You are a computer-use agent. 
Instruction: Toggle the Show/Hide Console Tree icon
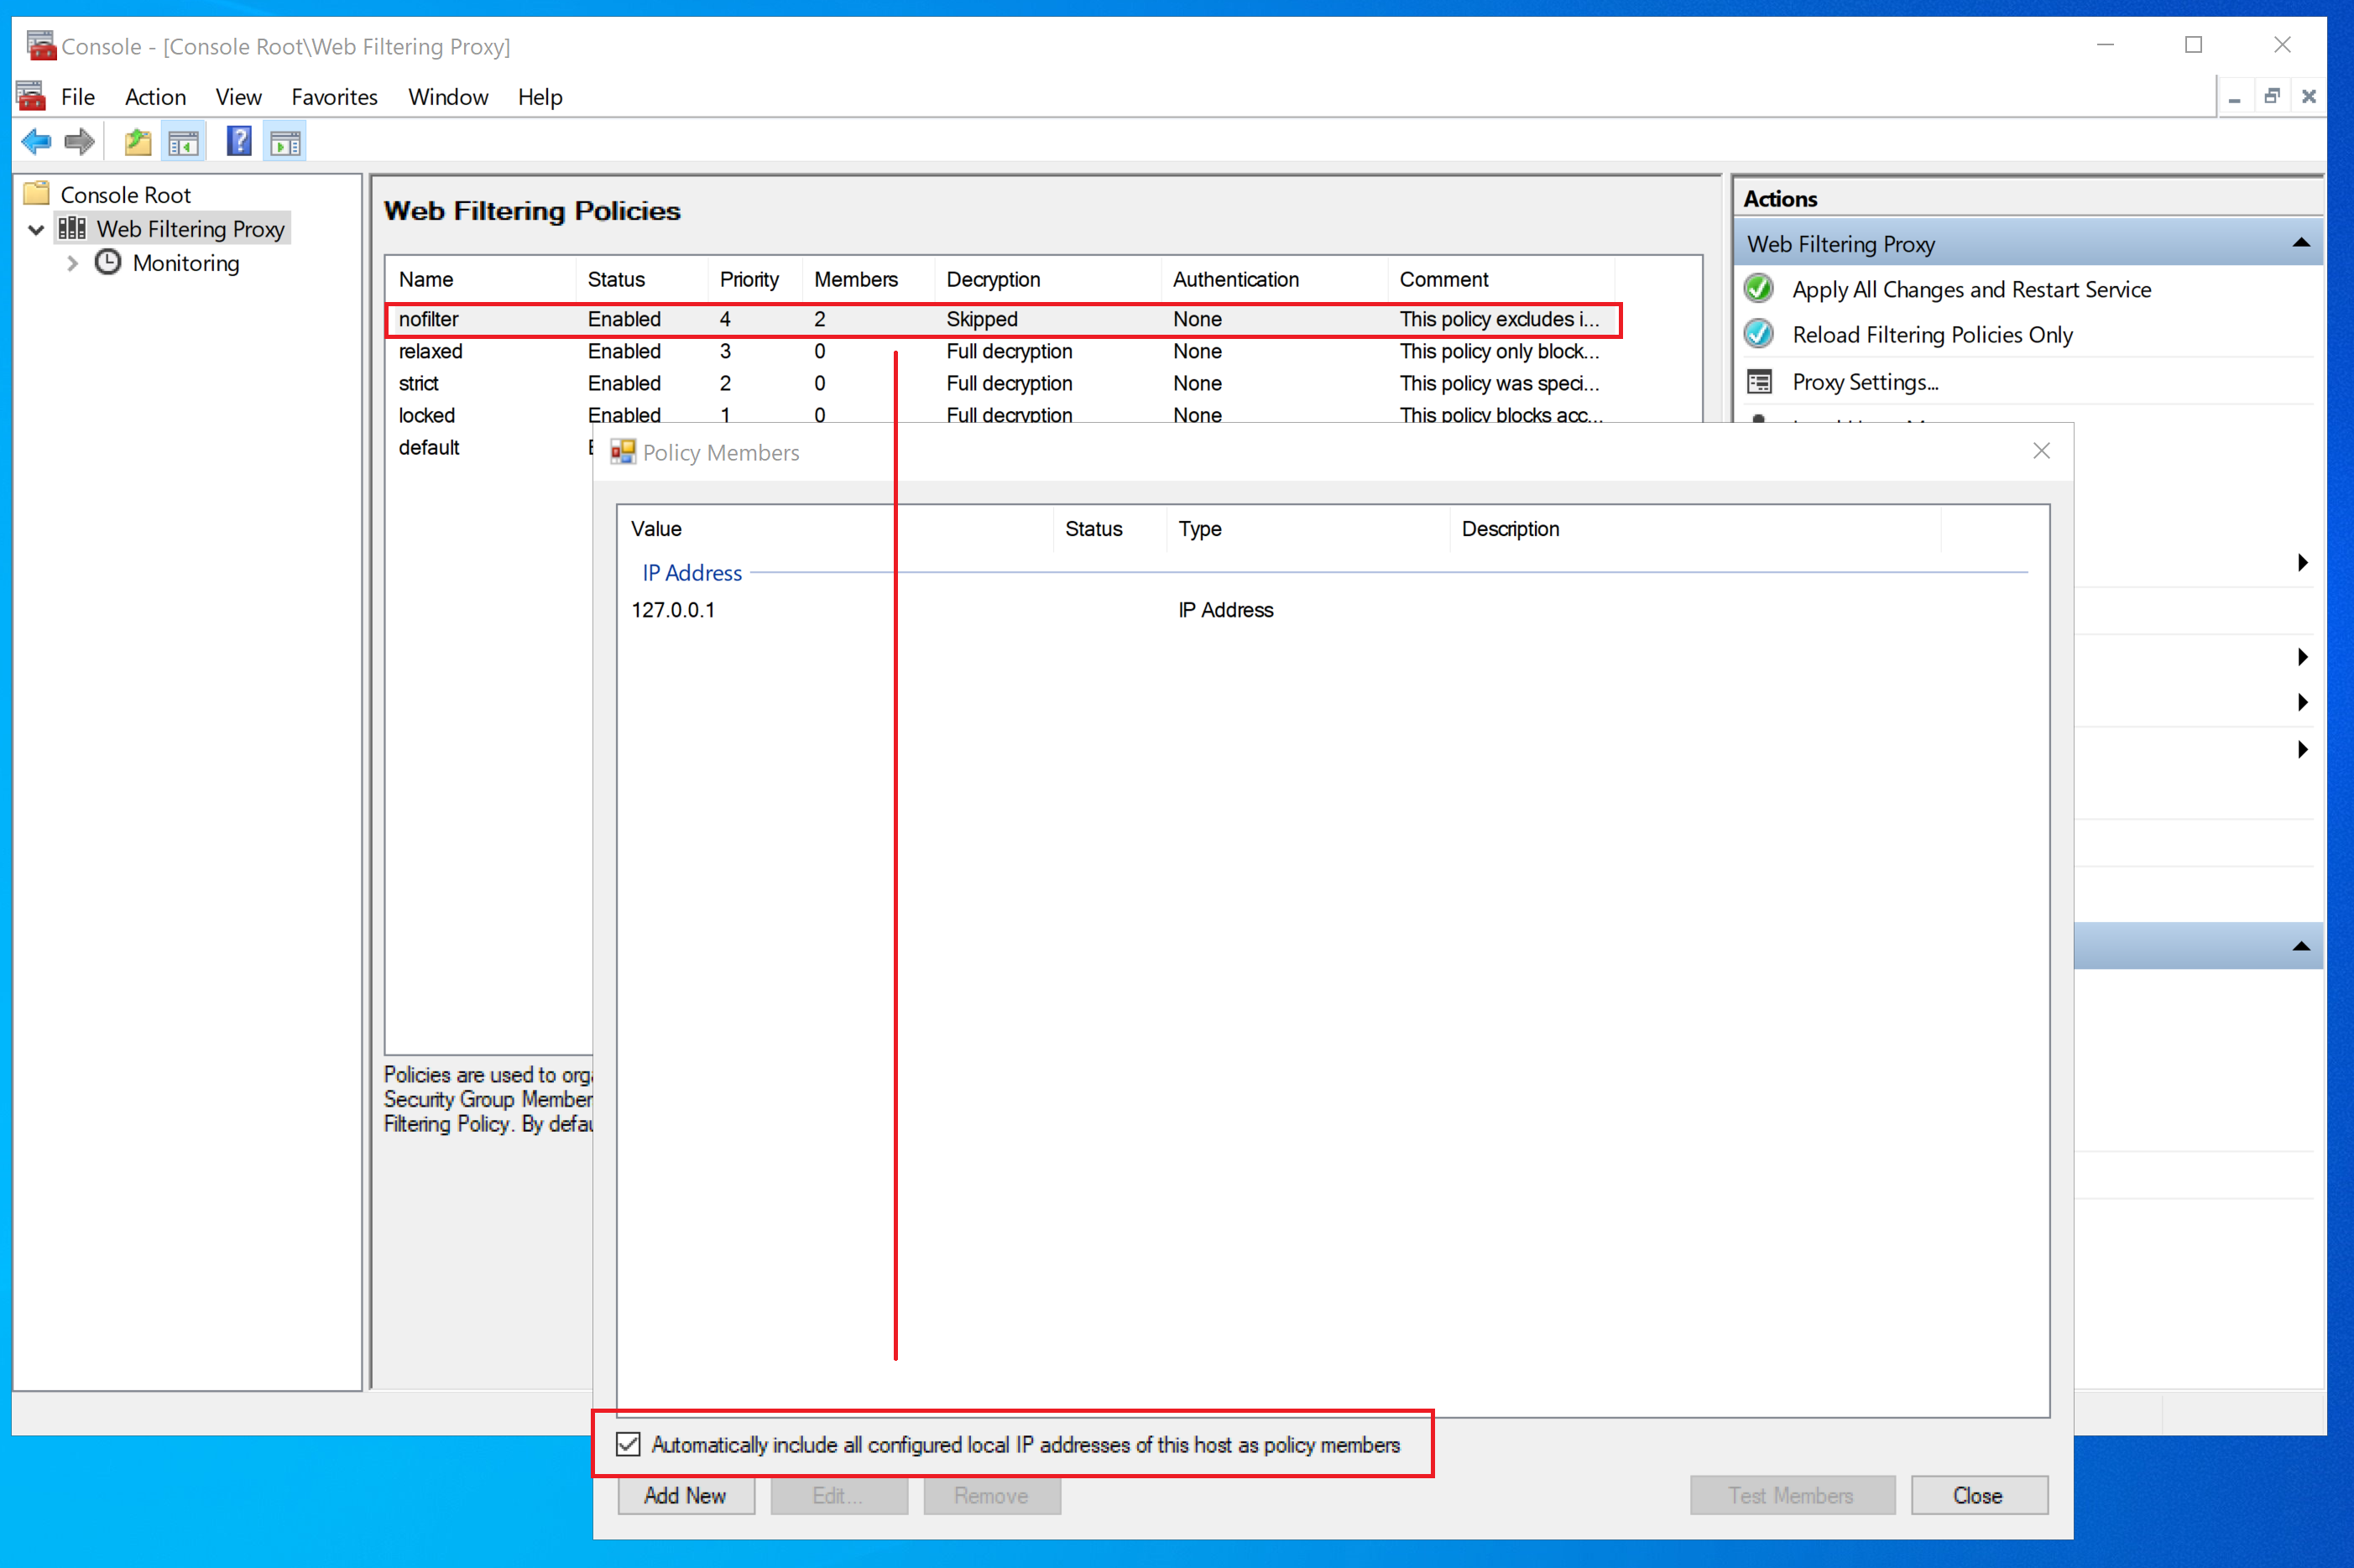click(184, 142)
